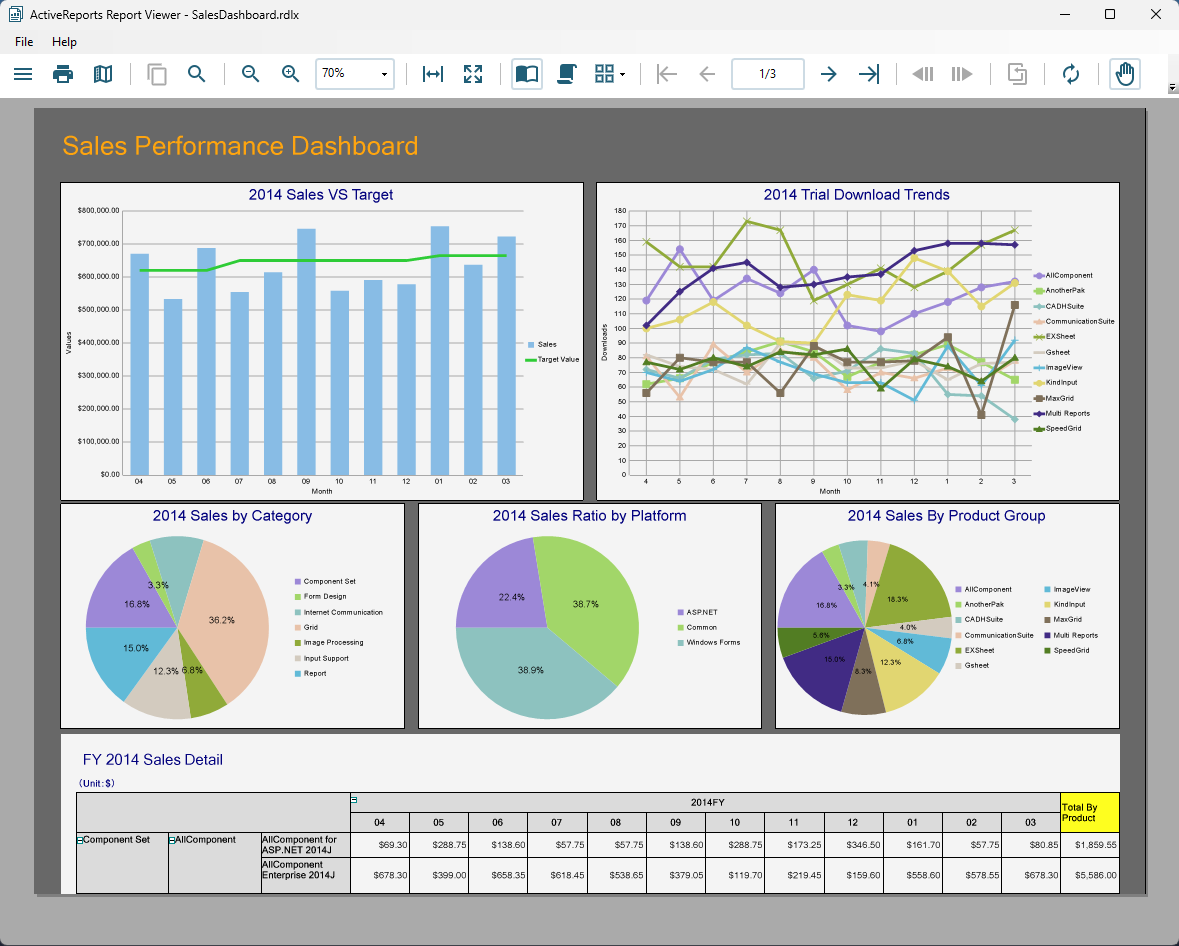Open the Help menu

pos(65,42)
